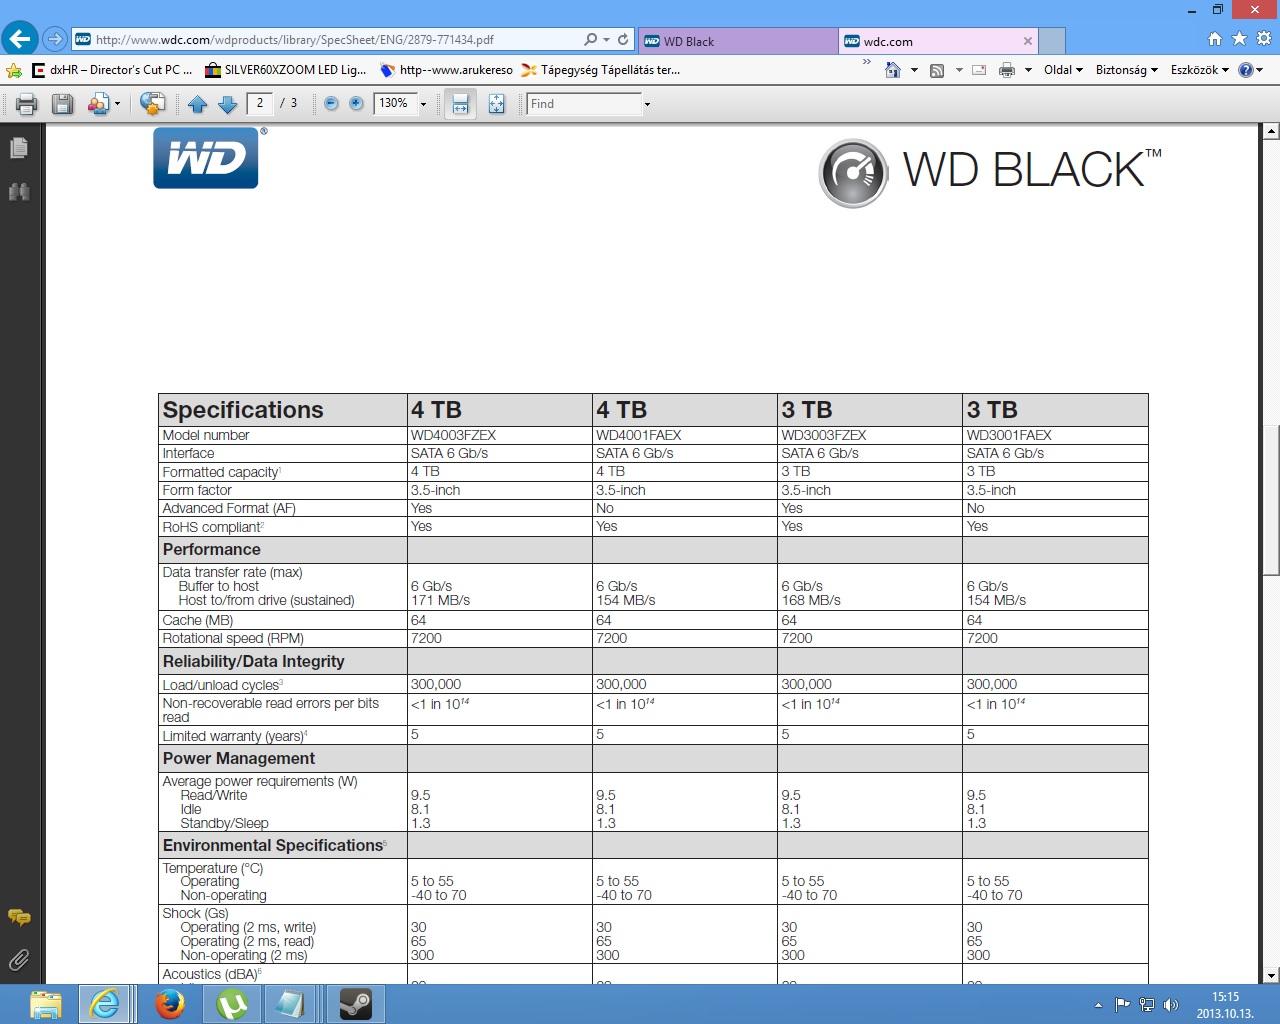Reload the page with the refresh icon
This screenshot has height=1024, width=1280.
tap(623, 40)
